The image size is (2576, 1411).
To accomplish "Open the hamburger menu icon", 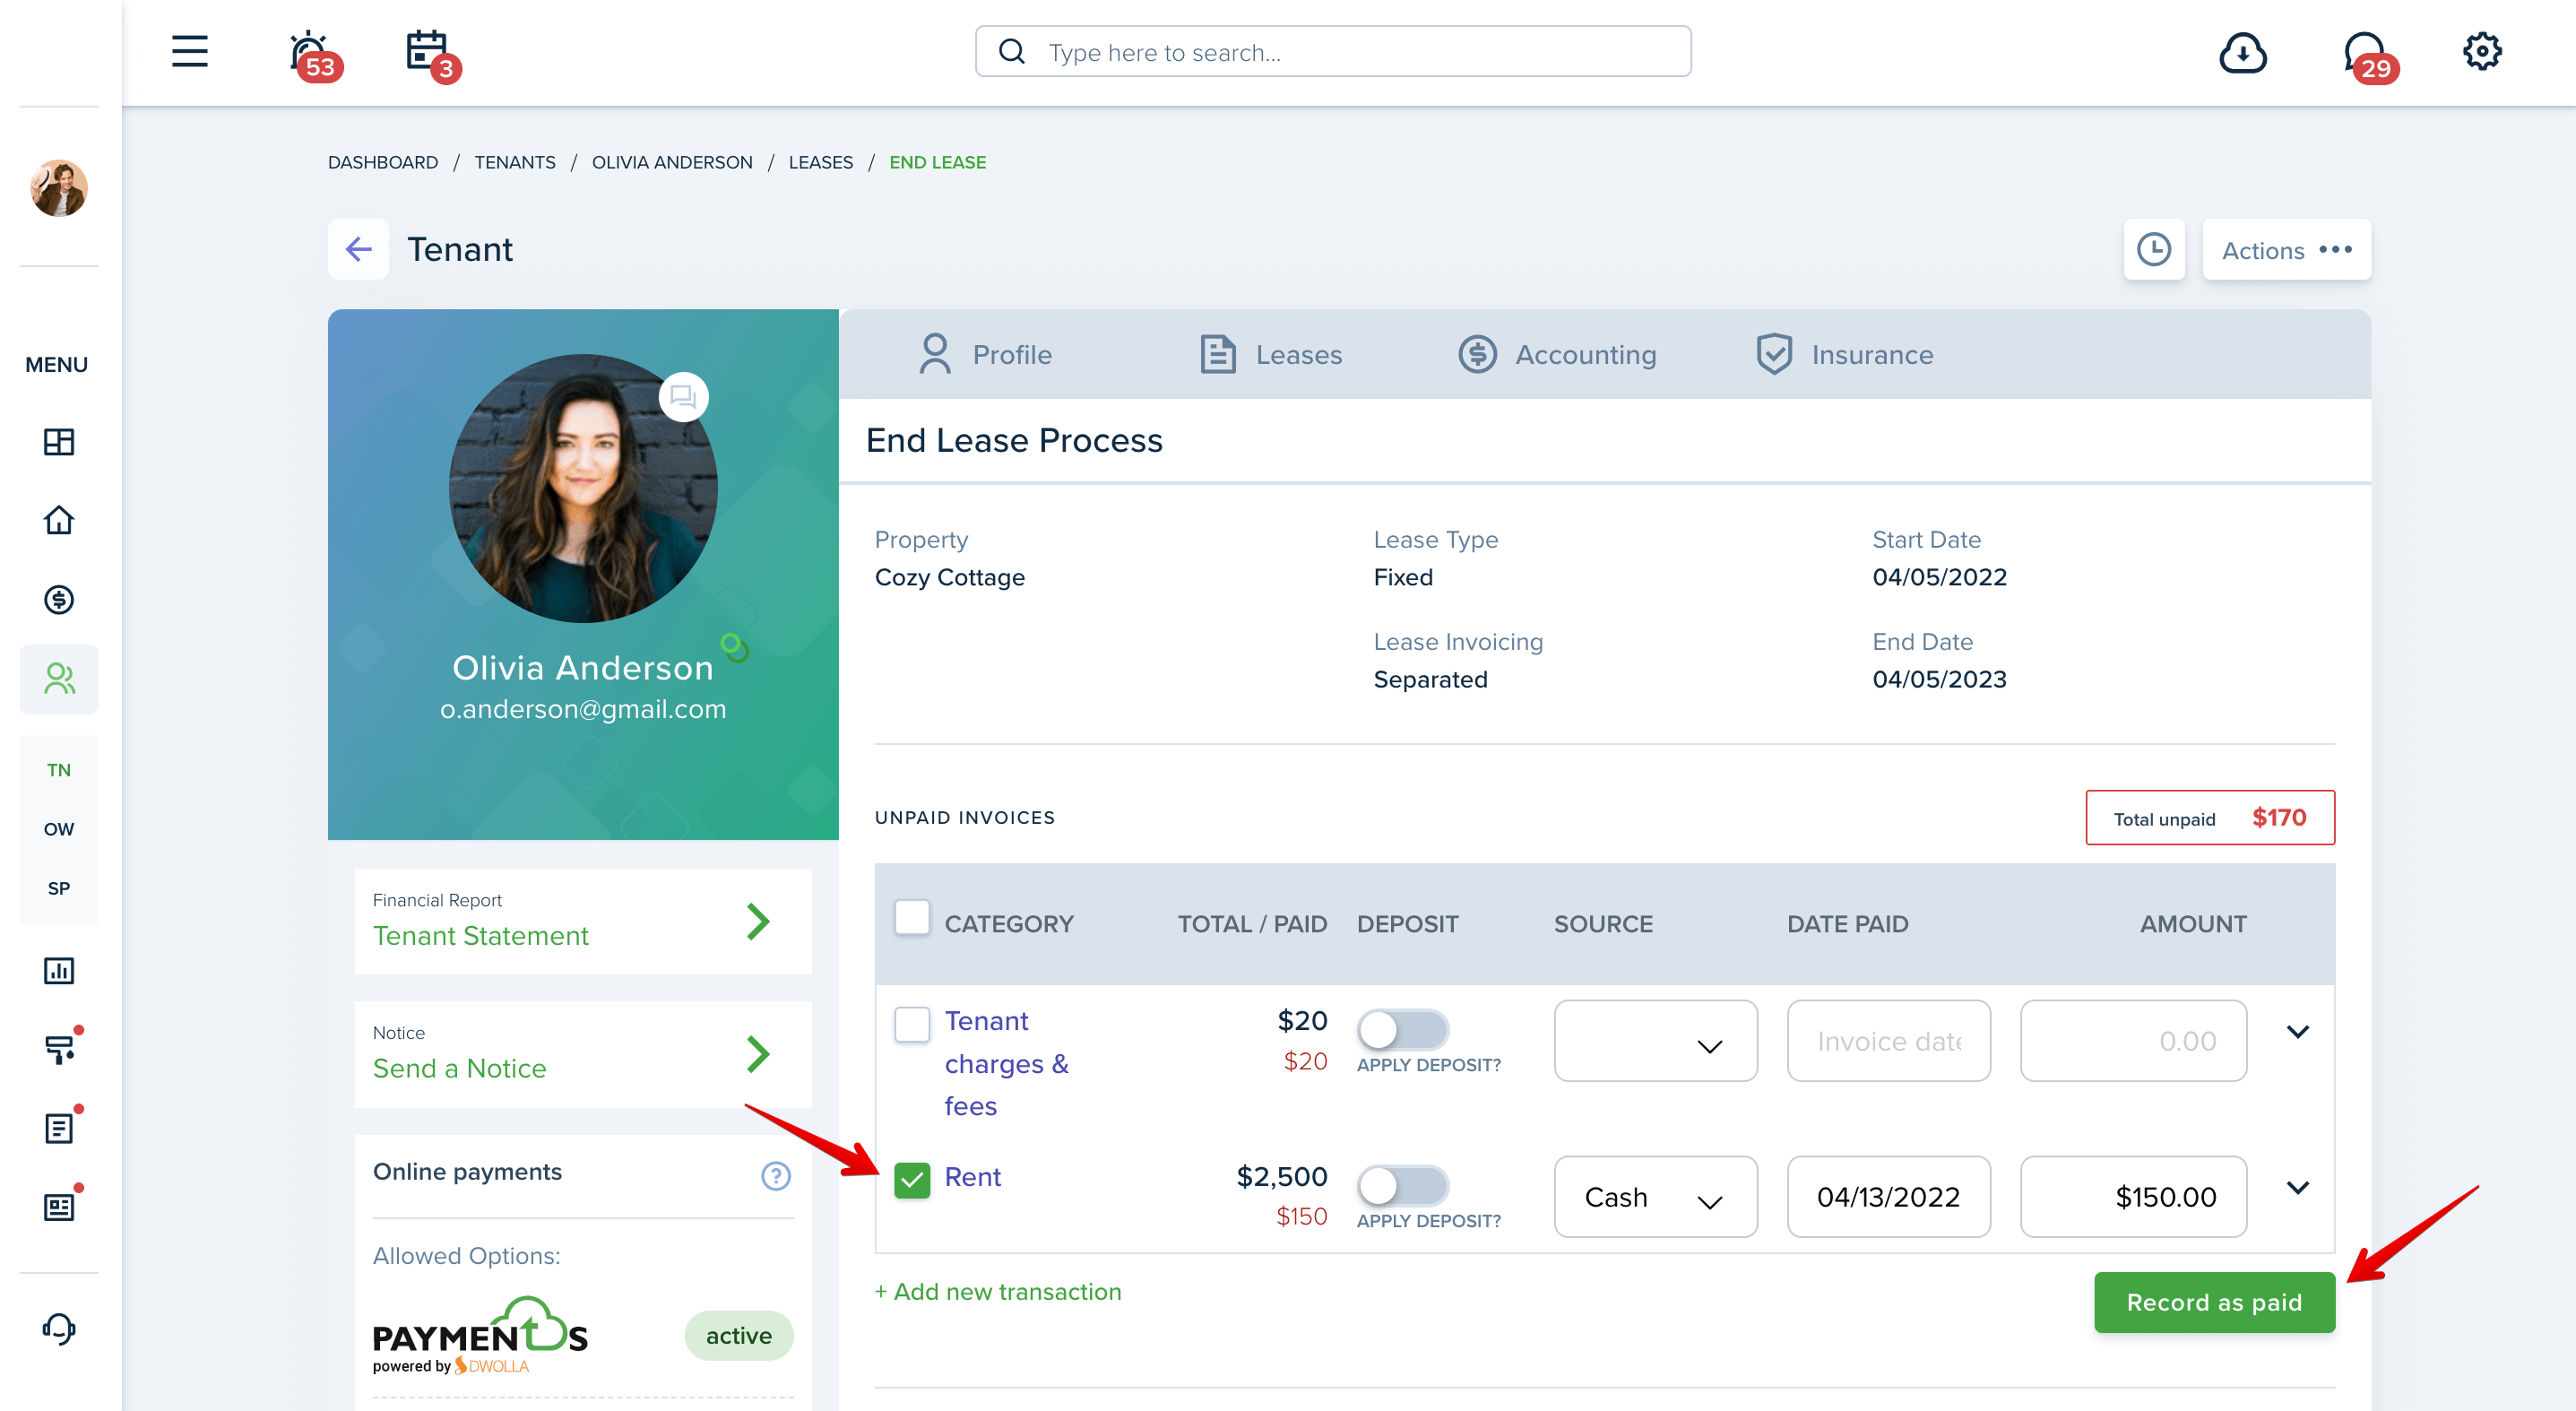I will [x=189, y=52].
